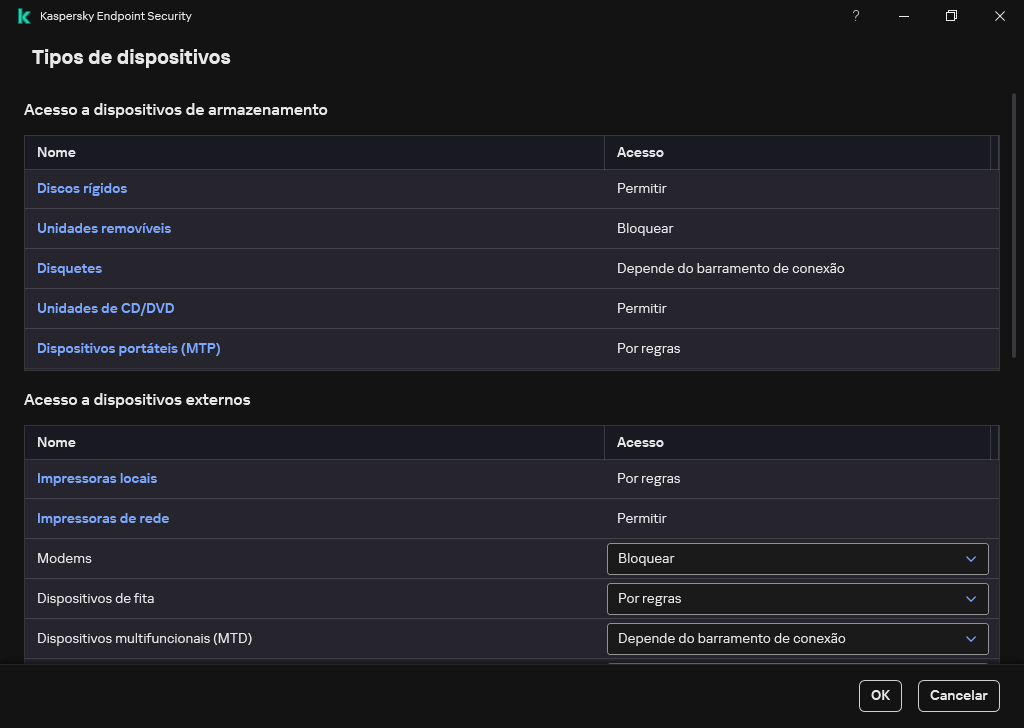1024x728 pixels.
Task: Open the Unidades removíveis settings
Action: [104, 228]
